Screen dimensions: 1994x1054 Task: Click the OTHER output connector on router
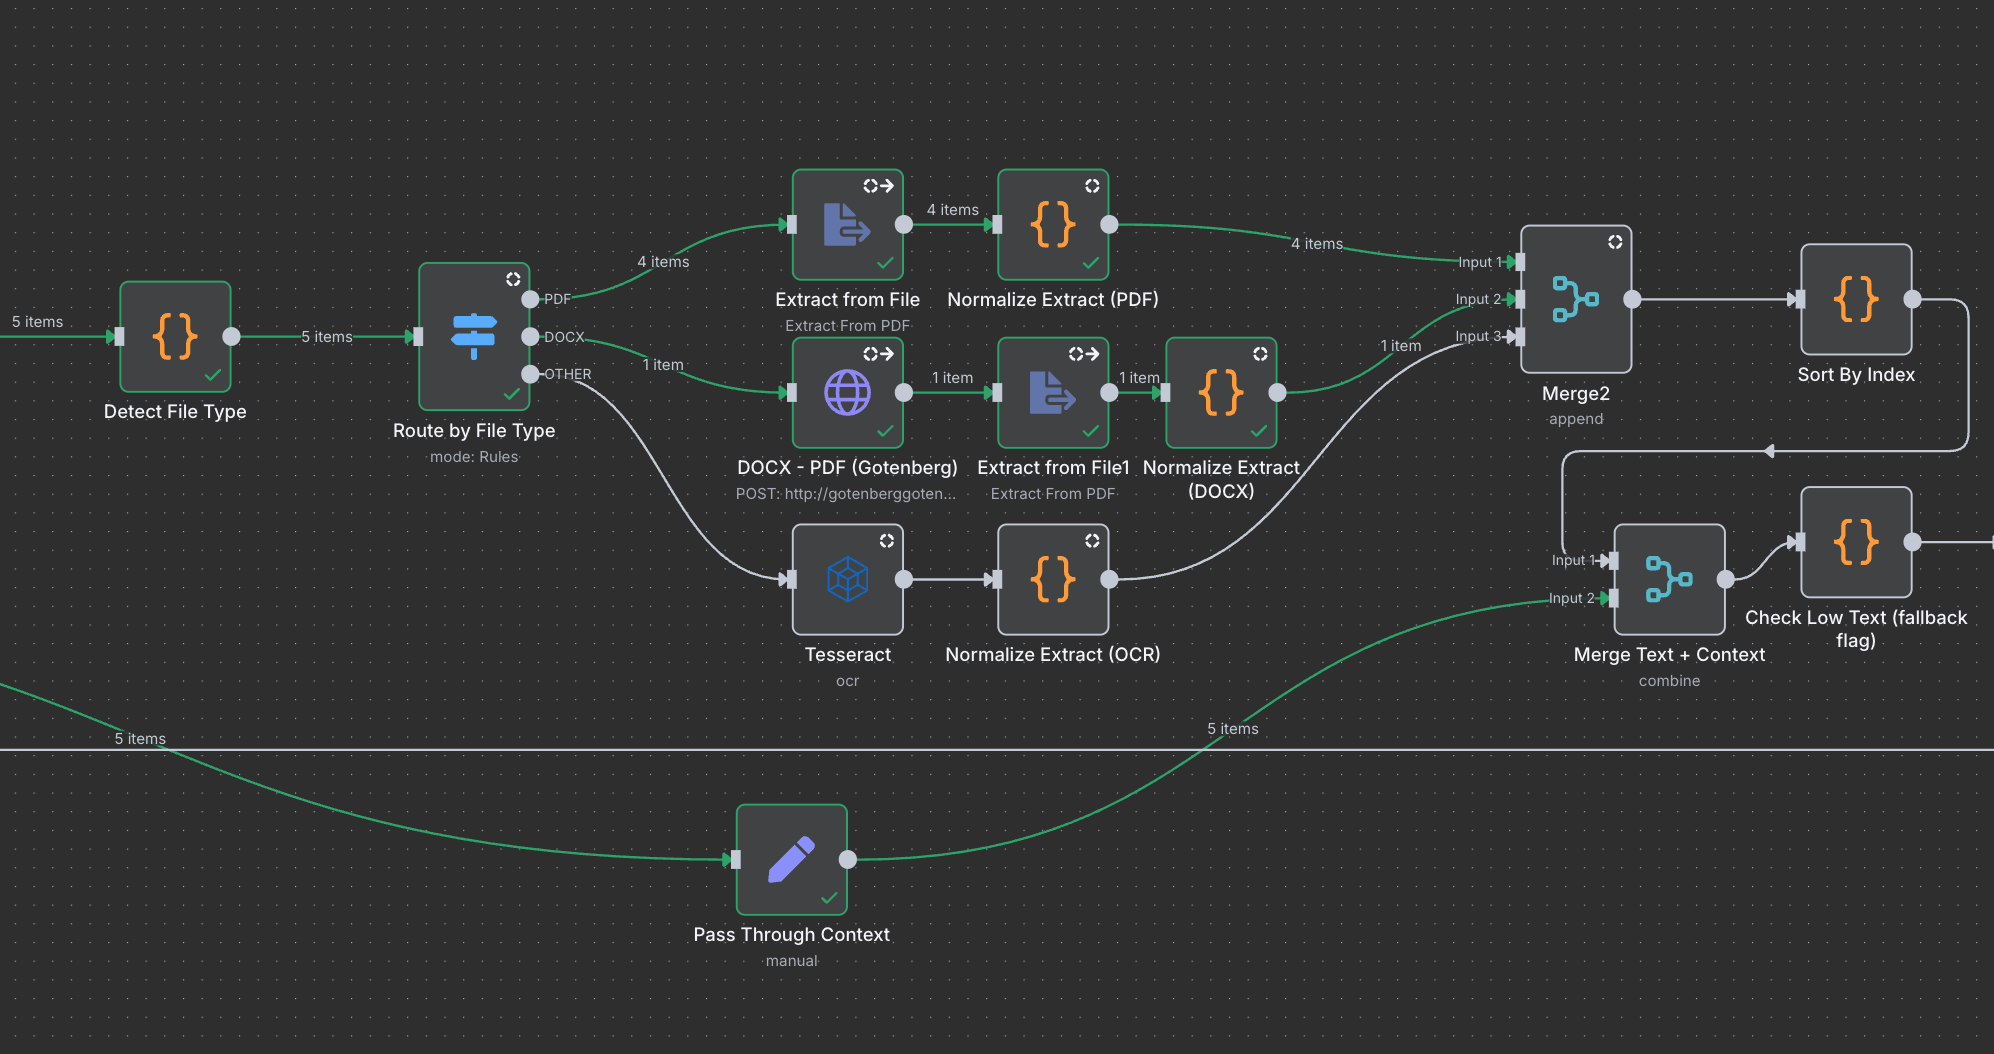(530, 374)
